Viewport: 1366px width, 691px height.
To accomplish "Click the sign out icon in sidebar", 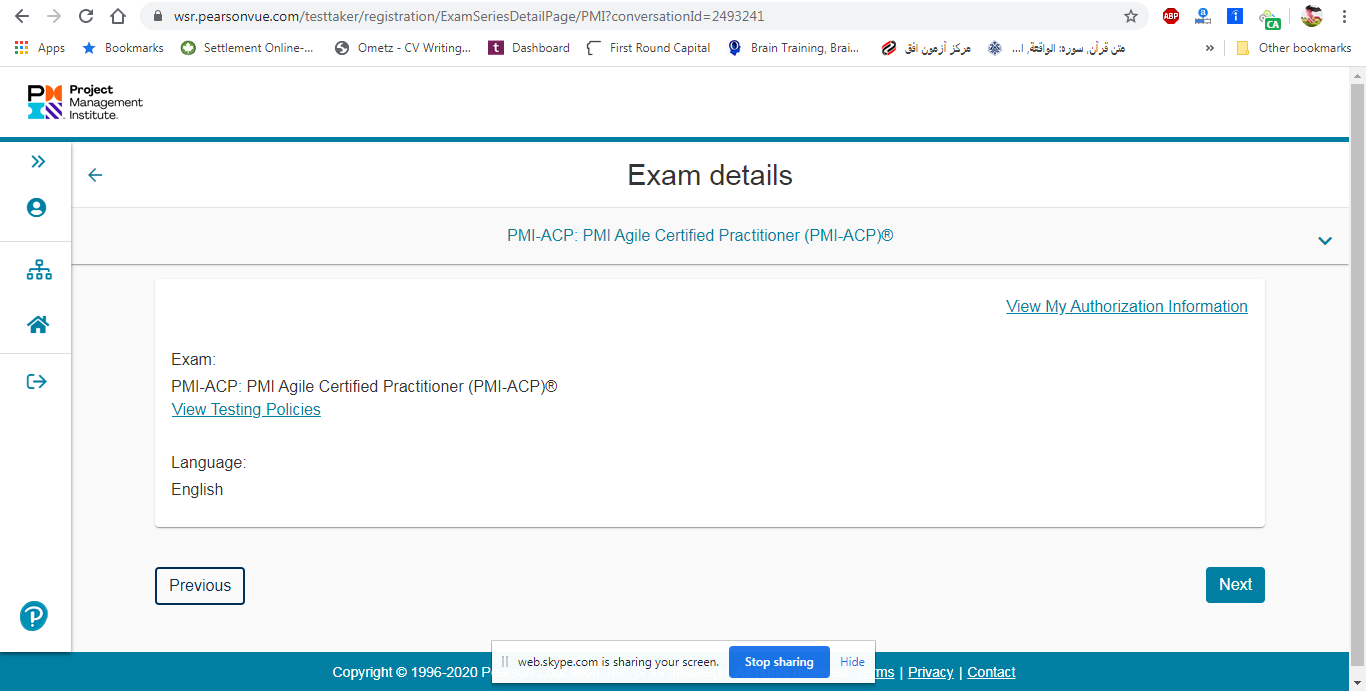I will coord(37,381).
